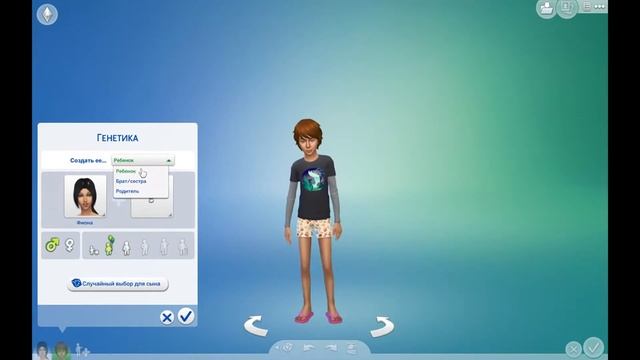This screenshot has height=360, width=640.
Task: Select the male gender symbol
Action: [x=52, y=245]
